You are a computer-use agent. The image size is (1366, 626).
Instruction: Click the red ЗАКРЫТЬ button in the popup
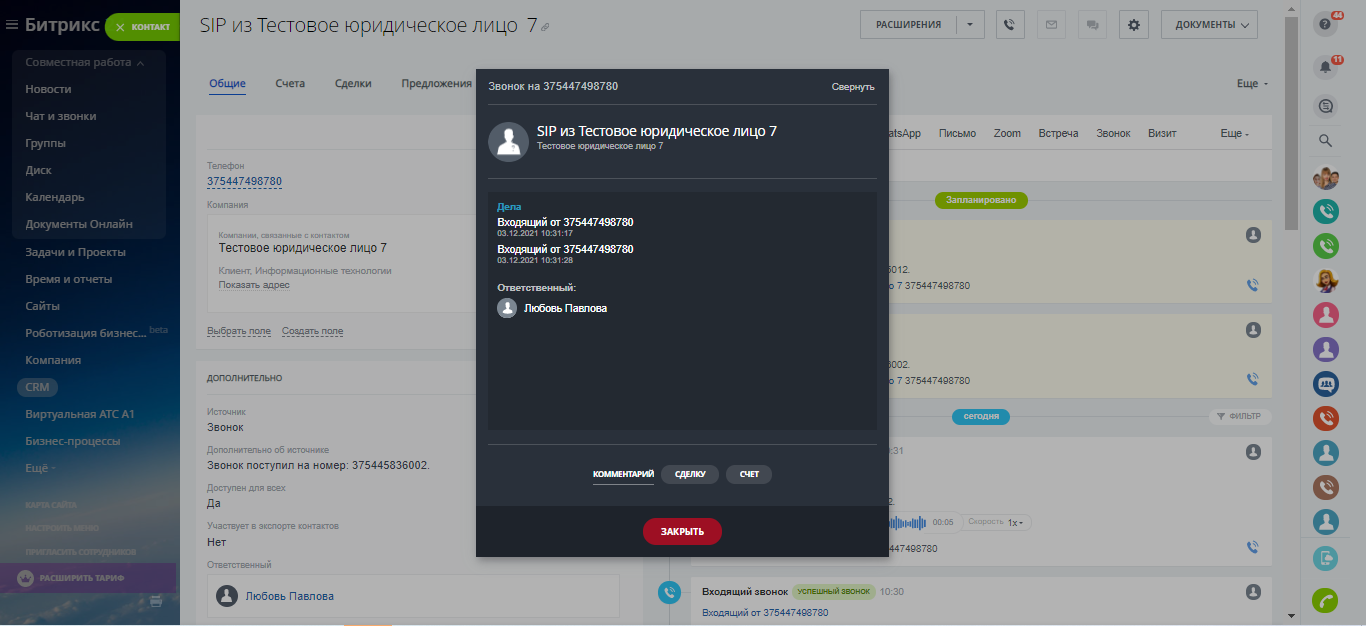(682, 531)
